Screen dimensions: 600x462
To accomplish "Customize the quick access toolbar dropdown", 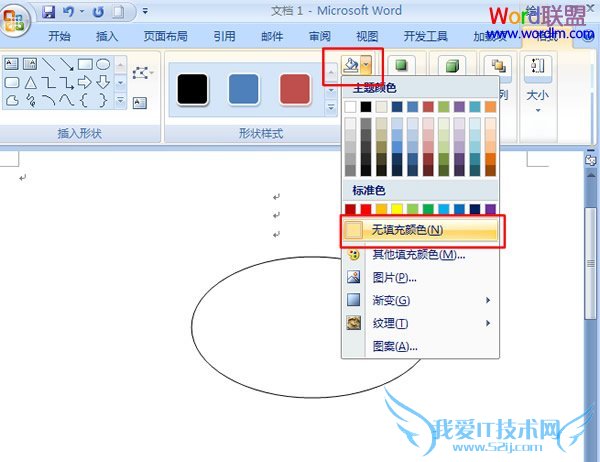I will pos(145,11).
